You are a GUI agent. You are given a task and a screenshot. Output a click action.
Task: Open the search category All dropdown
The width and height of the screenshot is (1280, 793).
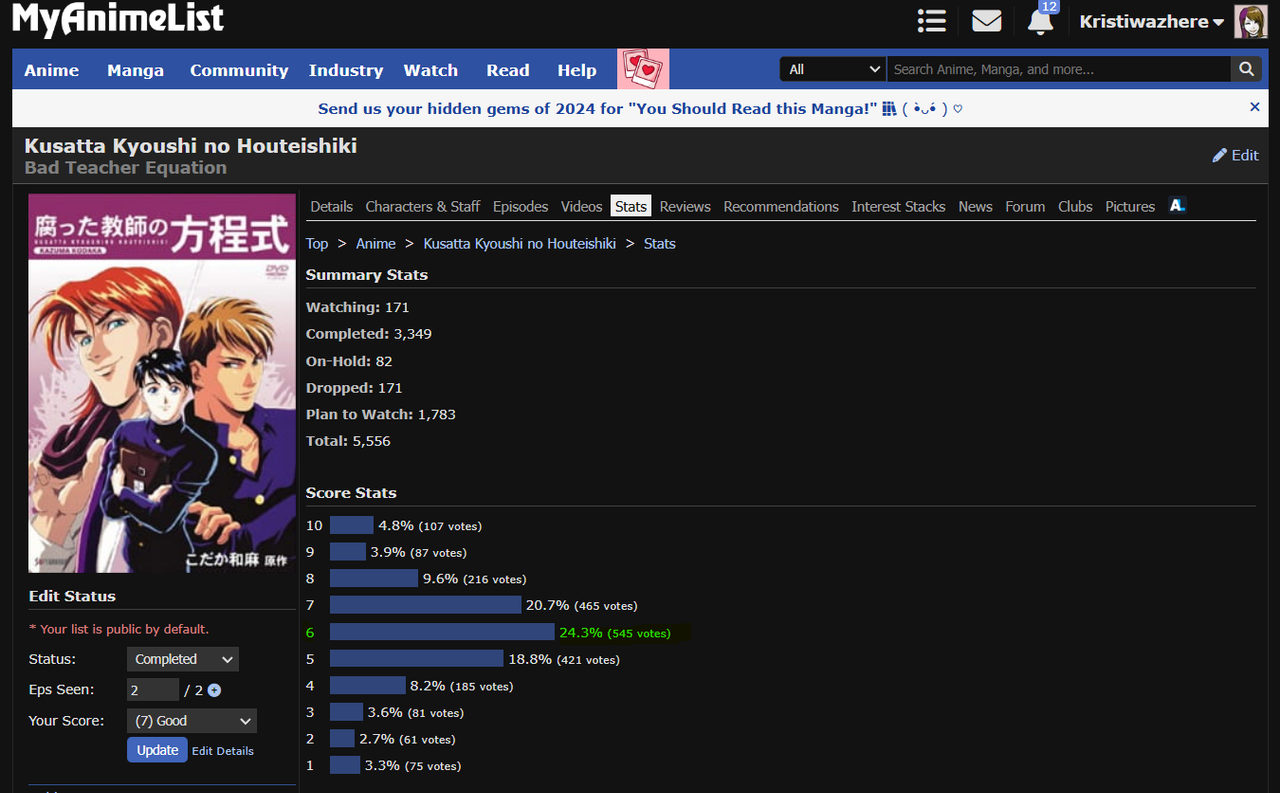click(x=833, y=69)
